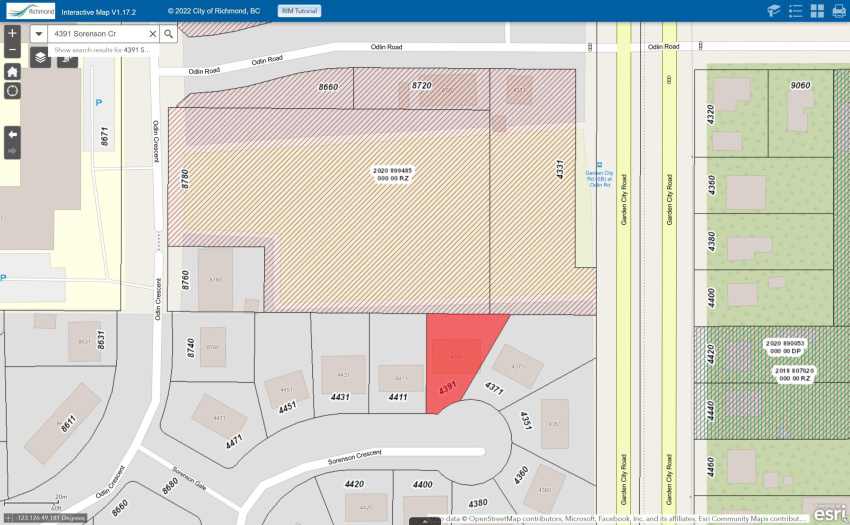The height and width of the screenshot is (525, 850).
Task: Open the graduation cap tutorial icon
Action: tap(774, 11)
